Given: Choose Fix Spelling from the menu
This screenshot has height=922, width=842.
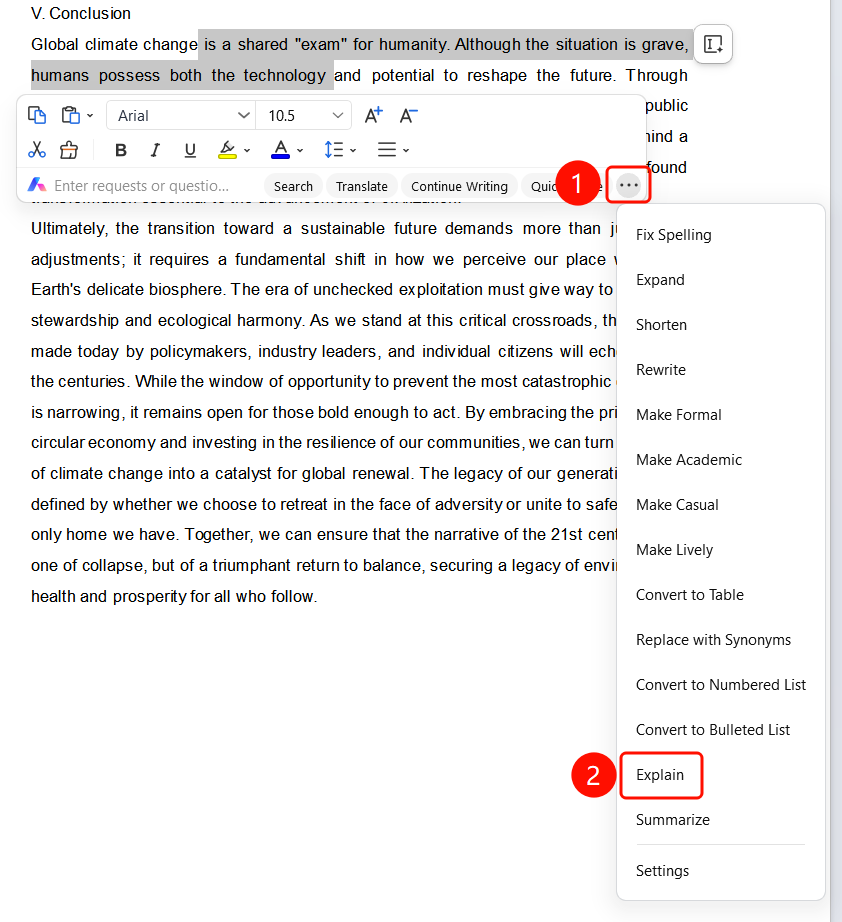Looking at the screenshot, I should tap(674, 235).
